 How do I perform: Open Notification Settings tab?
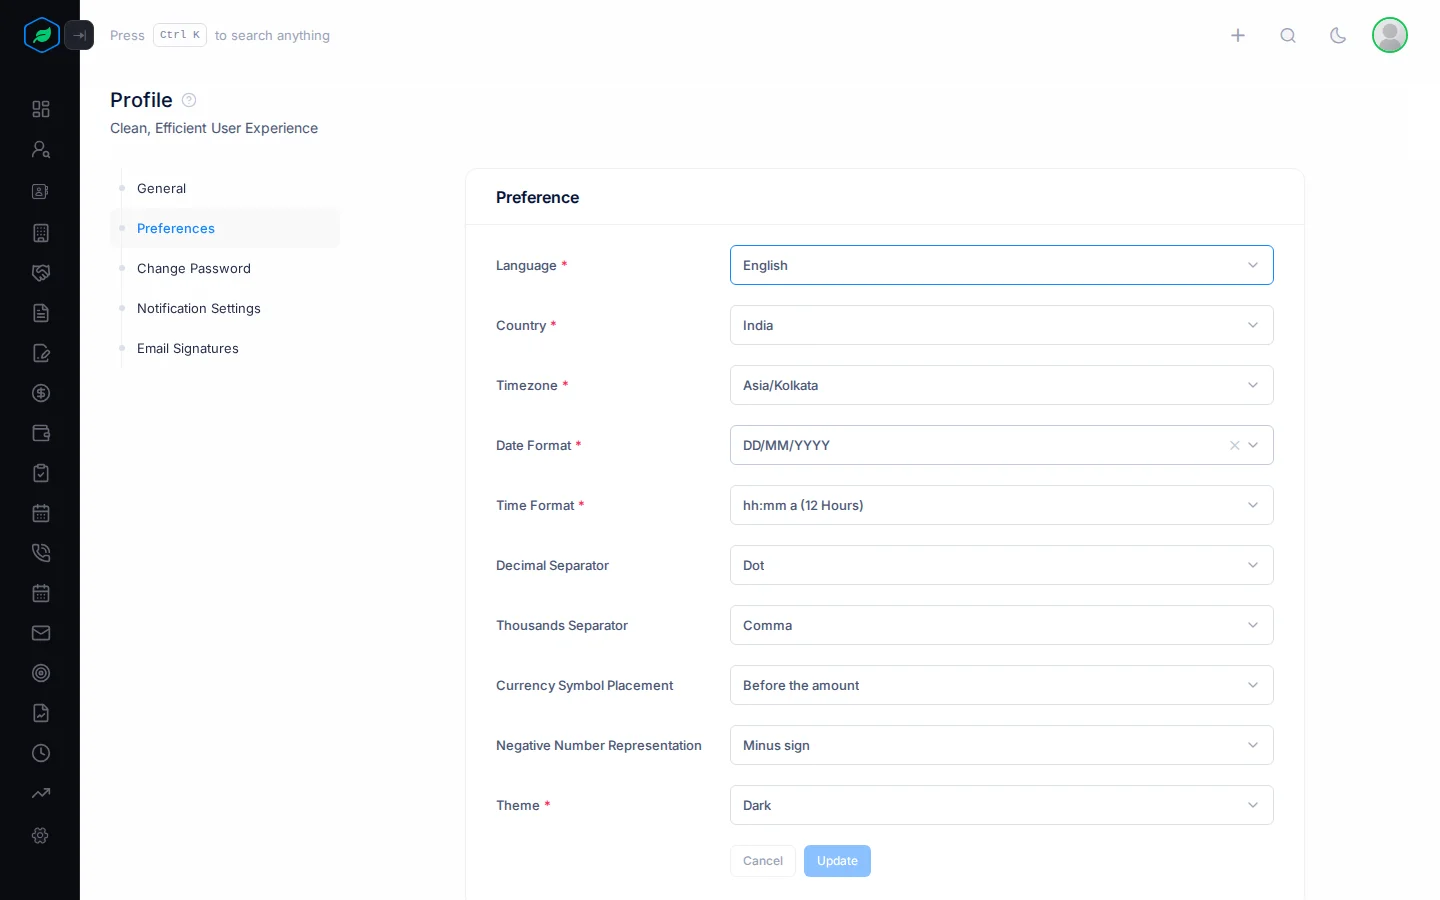pyautogui.click(x=225, y=308)
